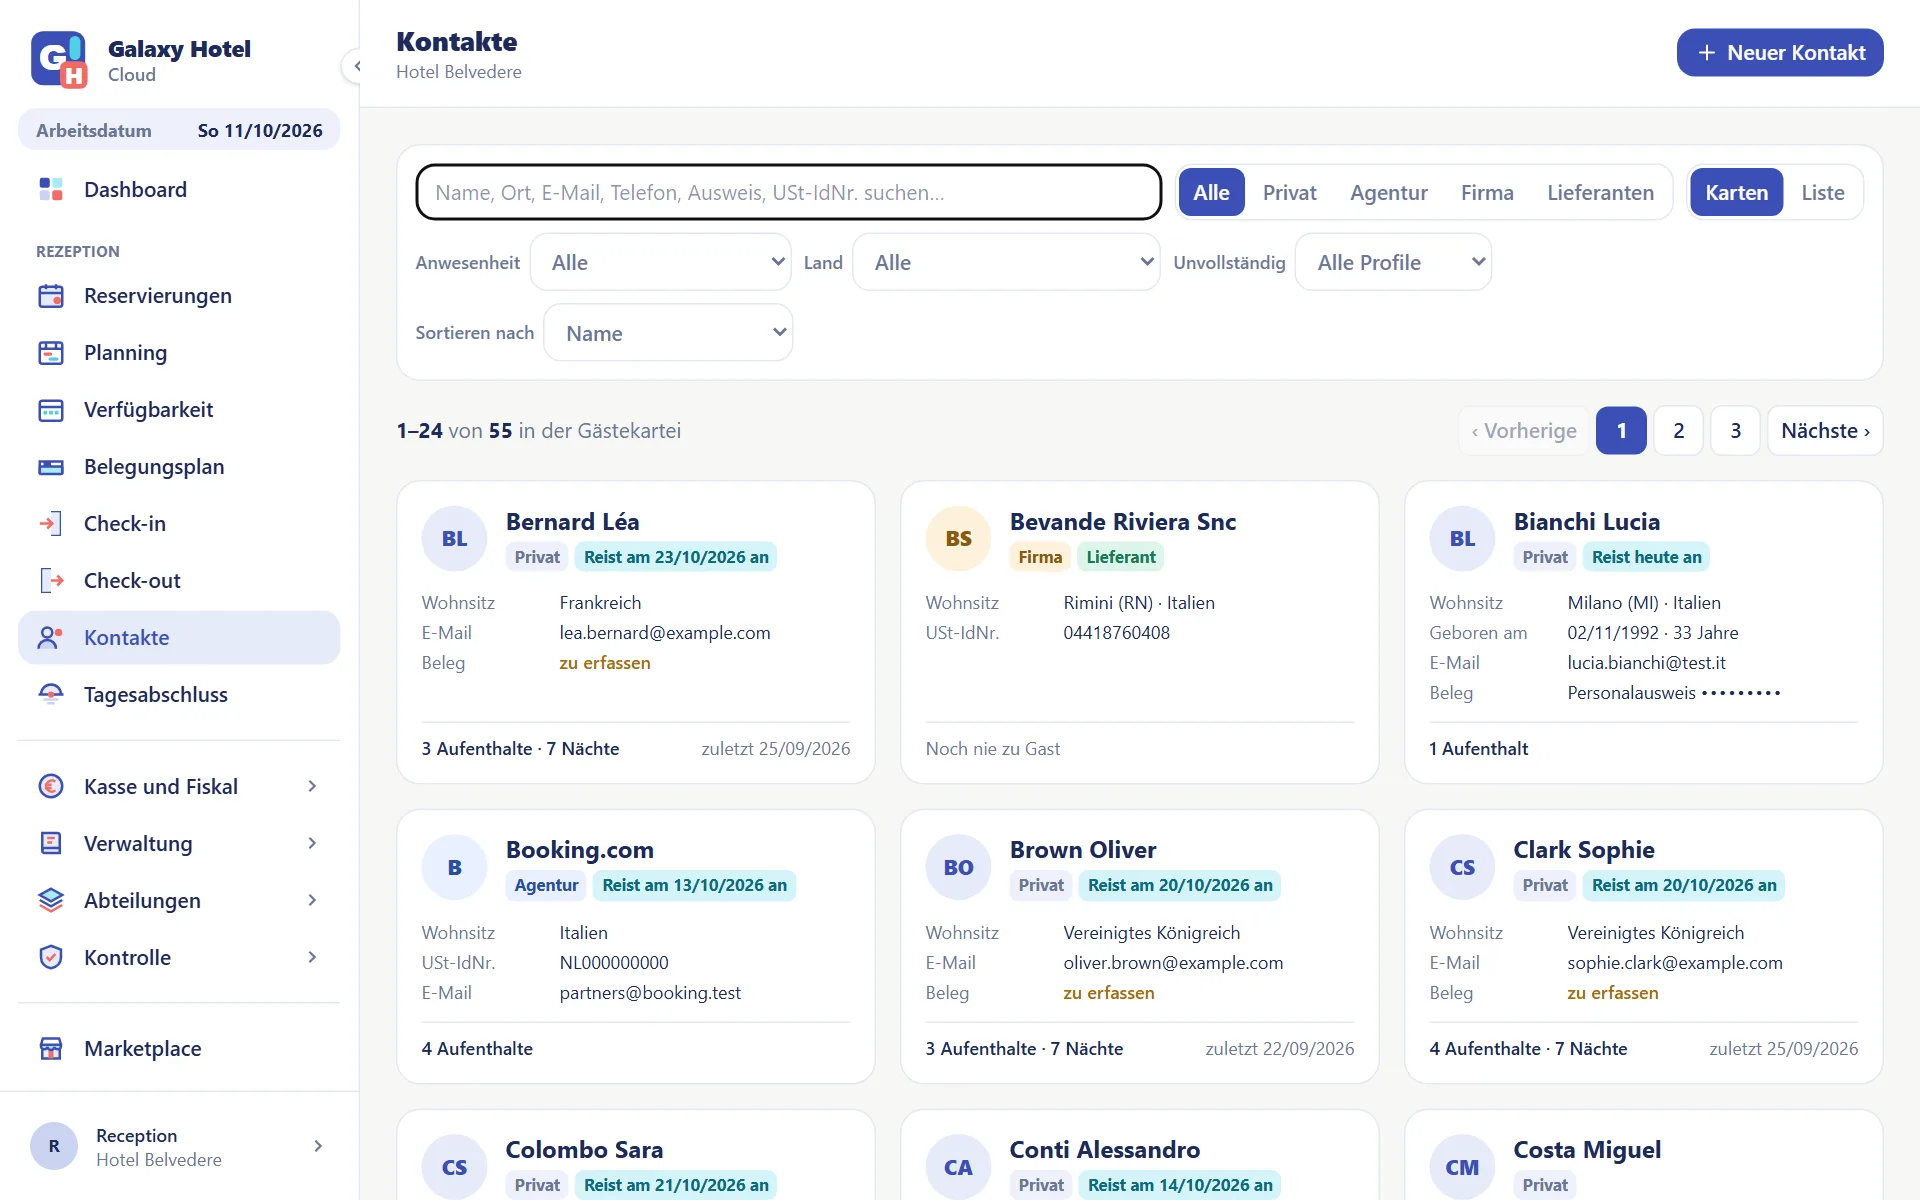The image size is (1920, 1200).
Task: Click partners@booking.test email
Action: tap(650, 993)
